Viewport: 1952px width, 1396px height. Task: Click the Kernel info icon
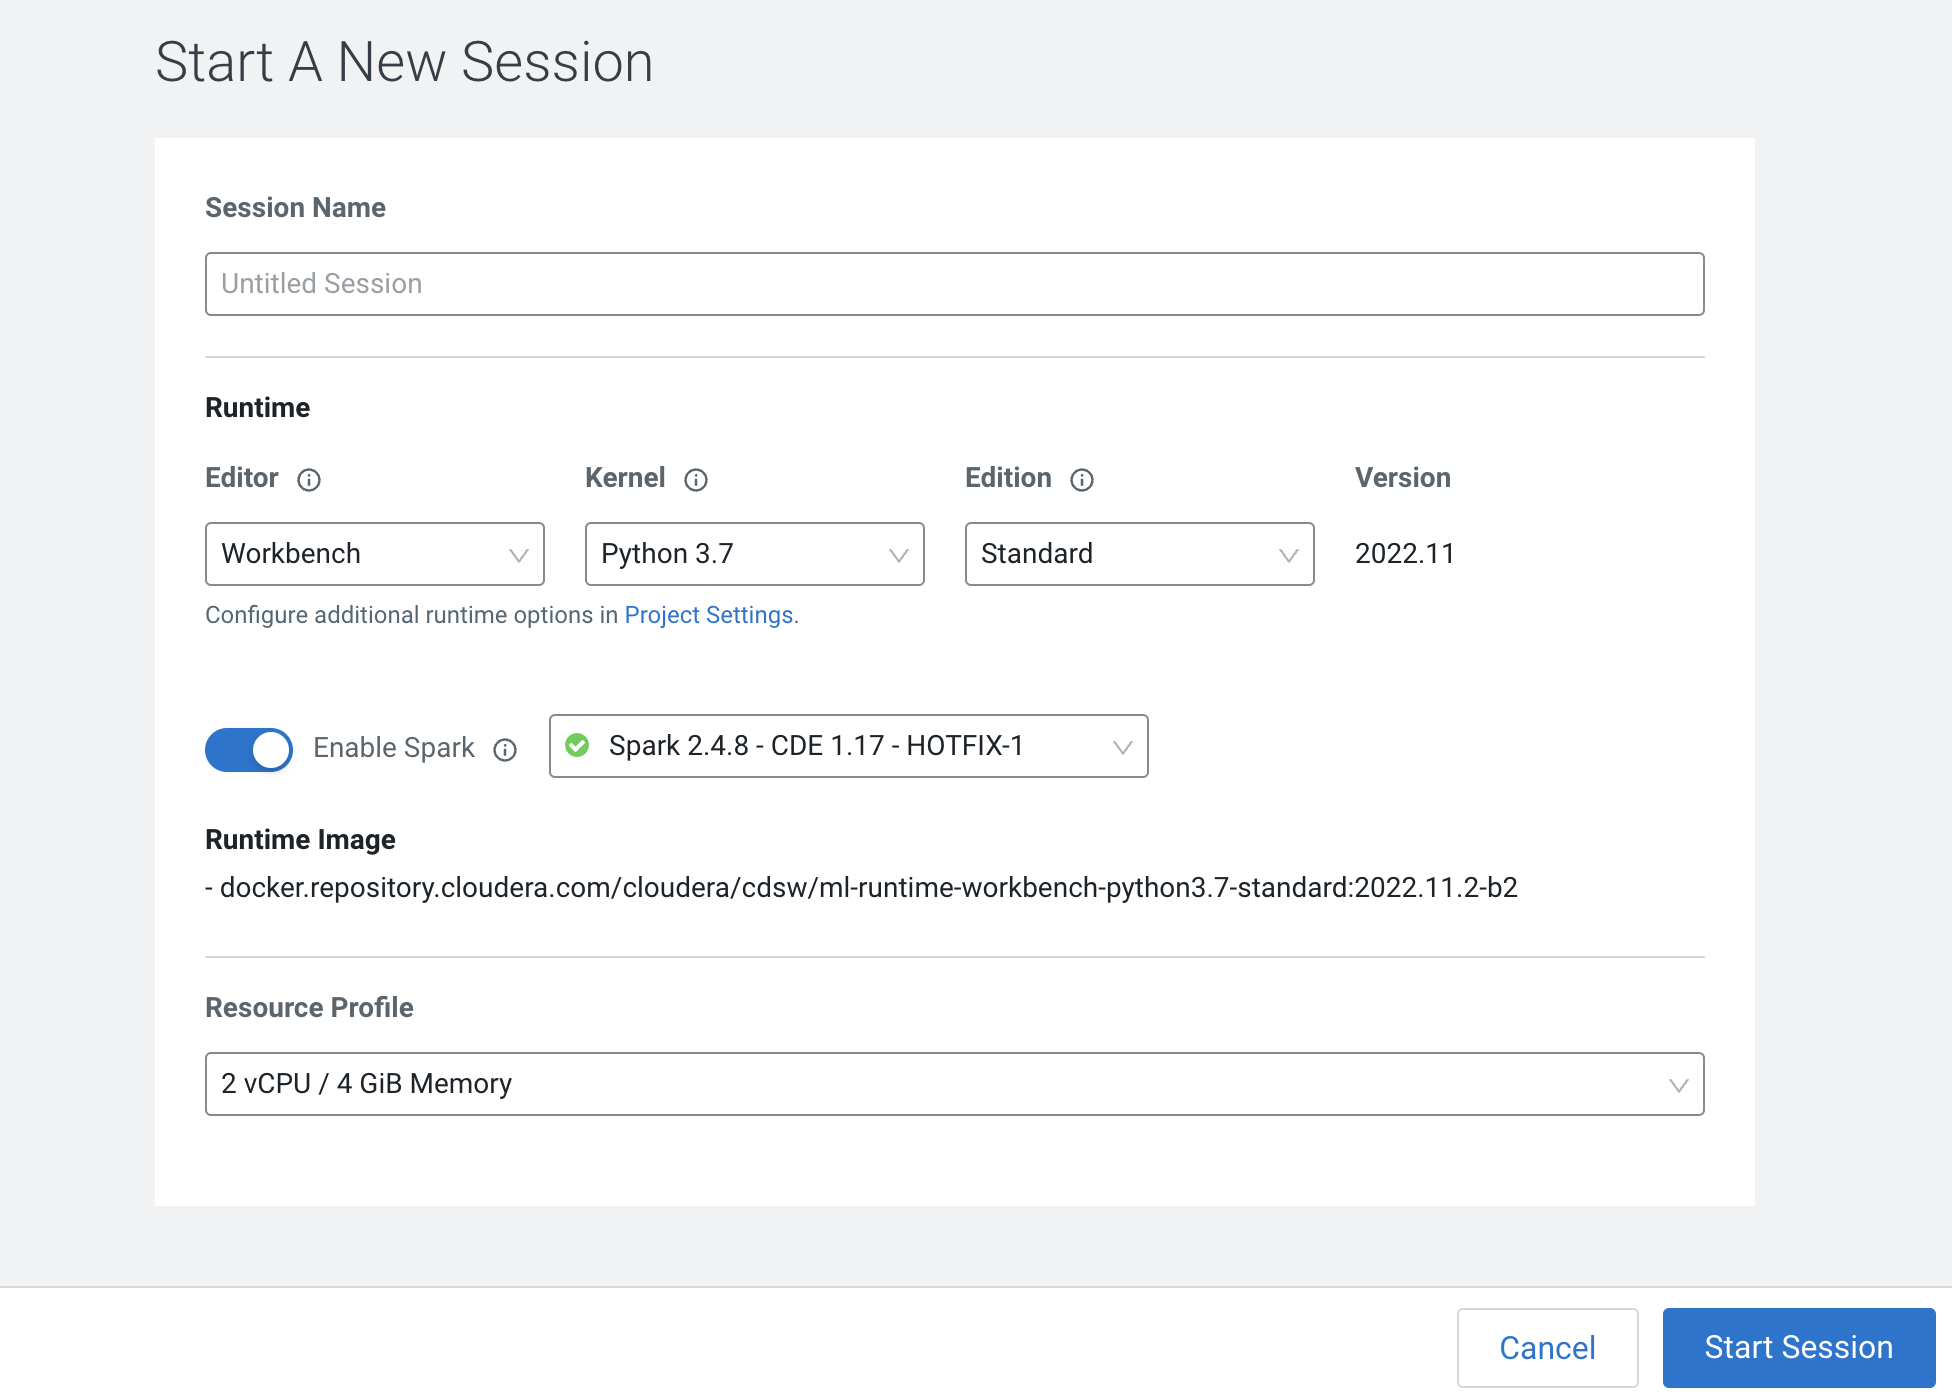click(x=696, y=480)
